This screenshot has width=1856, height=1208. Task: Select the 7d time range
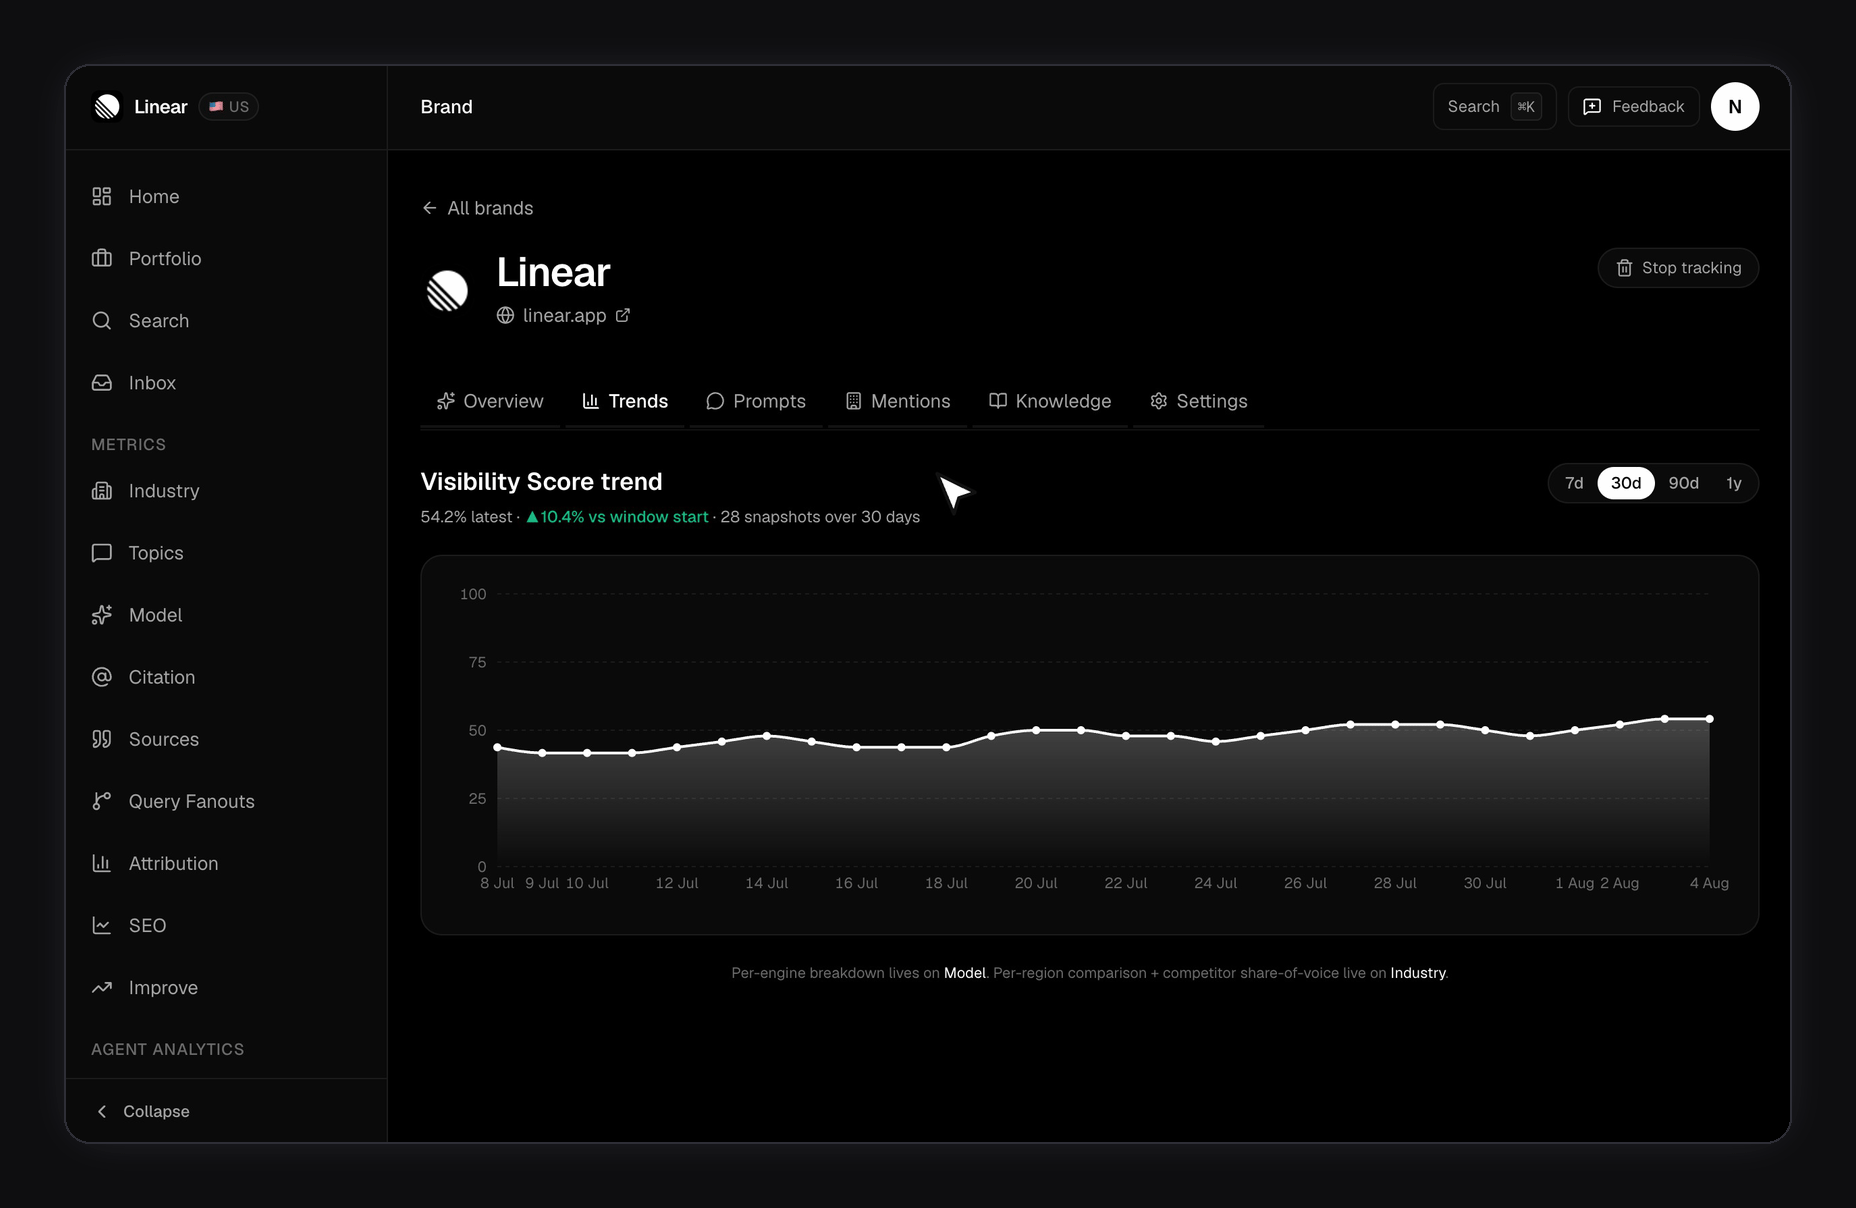1574,483
